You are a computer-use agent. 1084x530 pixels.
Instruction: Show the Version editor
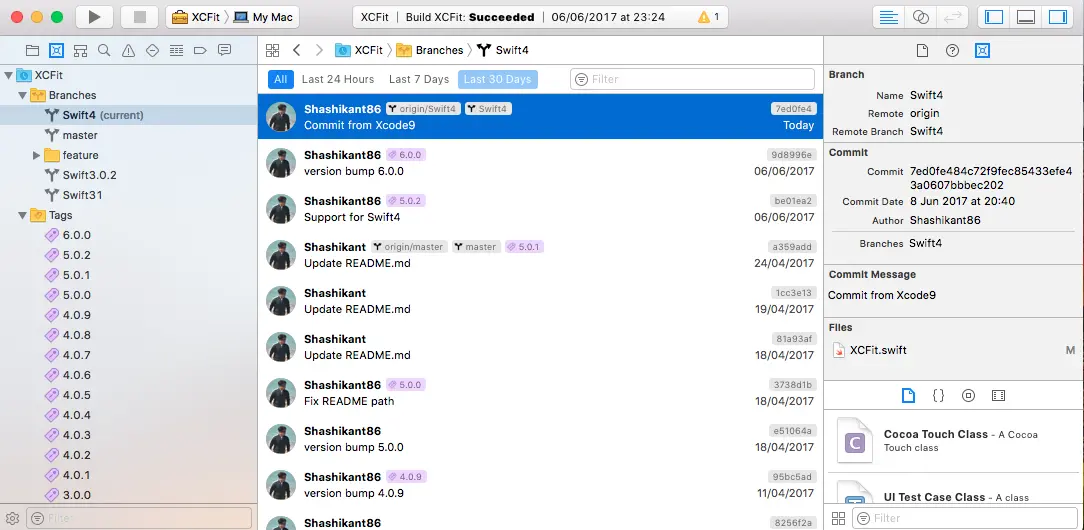(x=952, y=17)
